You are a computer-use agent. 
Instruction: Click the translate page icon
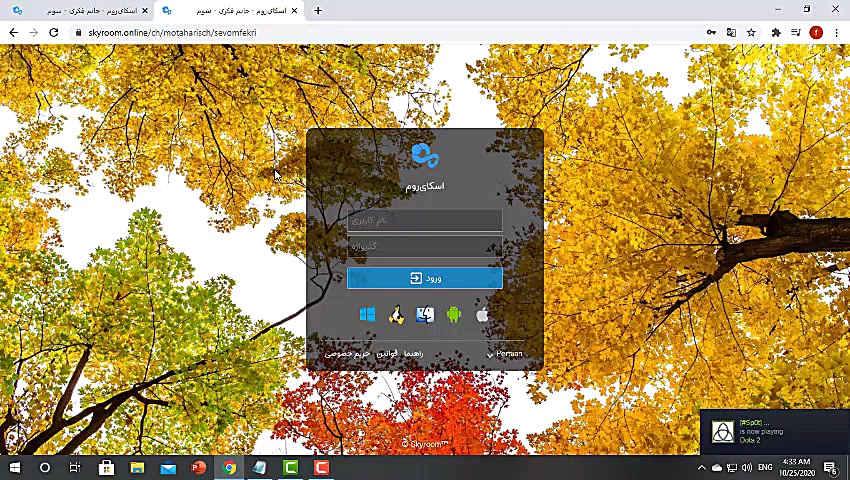coord(731,33)
